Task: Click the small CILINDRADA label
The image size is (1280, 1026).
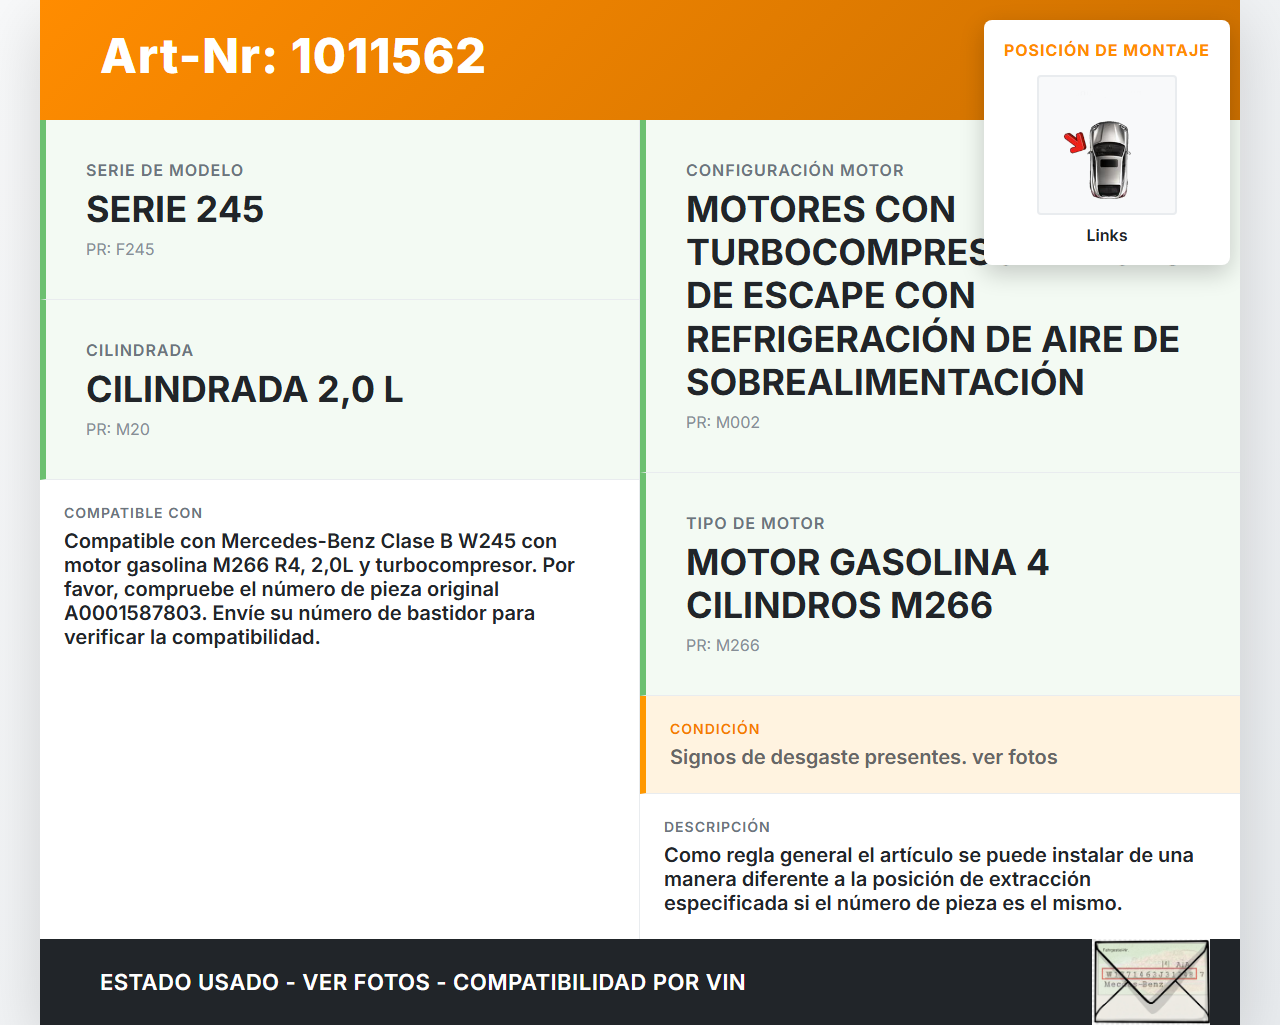Action: [x=140, y=350]
